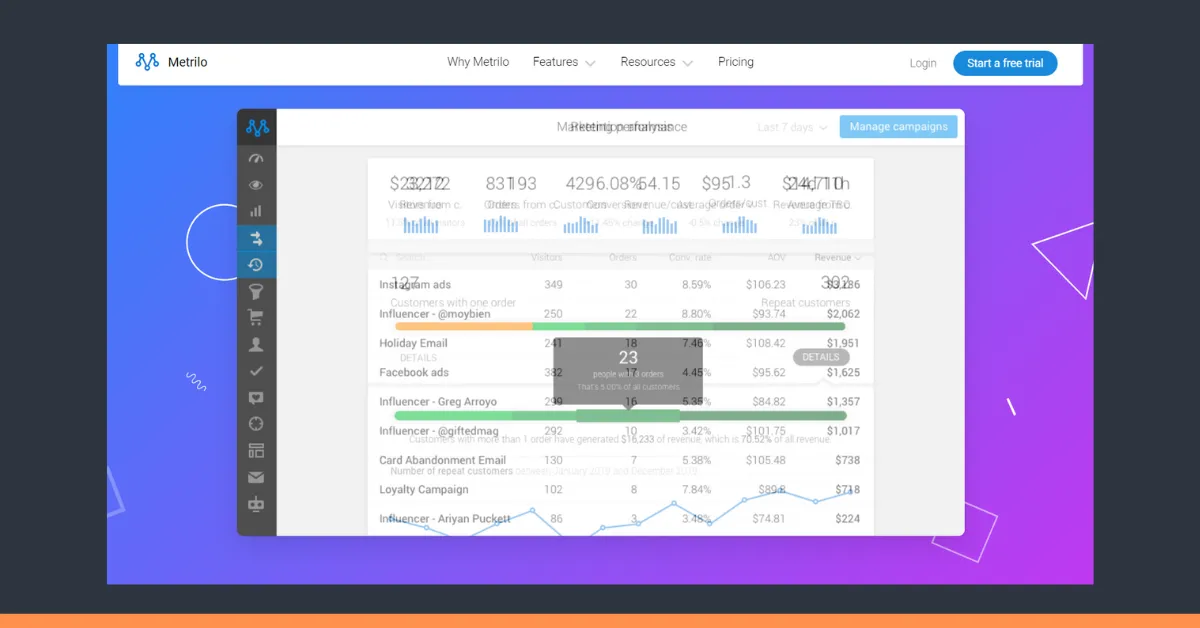Open the Metrilo logo icon in sidebar
1200x628 pixels.
tap(256, 127)
